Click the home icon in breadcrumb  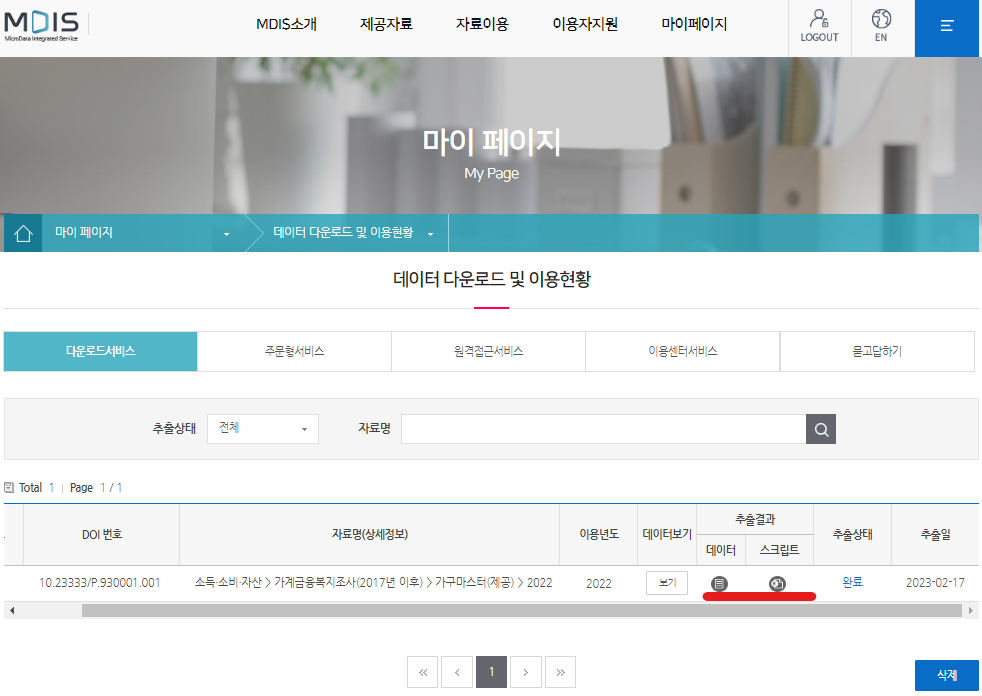[23, 233]
